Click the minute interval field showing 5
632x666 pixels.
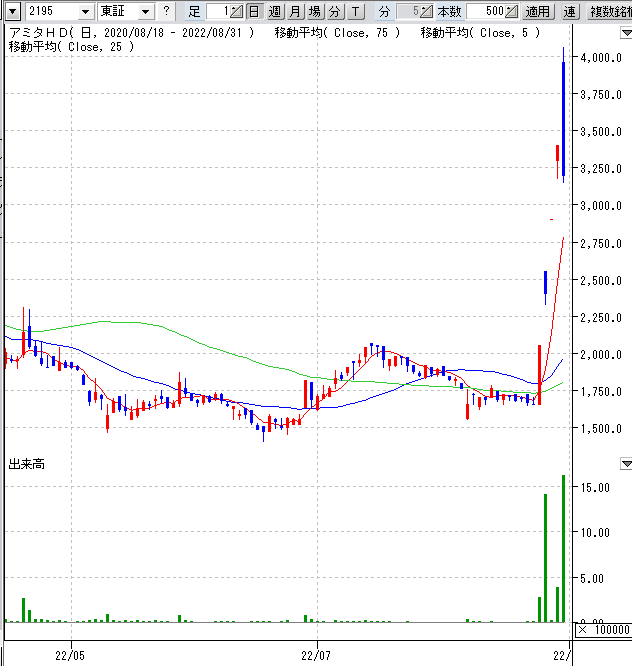408,11
